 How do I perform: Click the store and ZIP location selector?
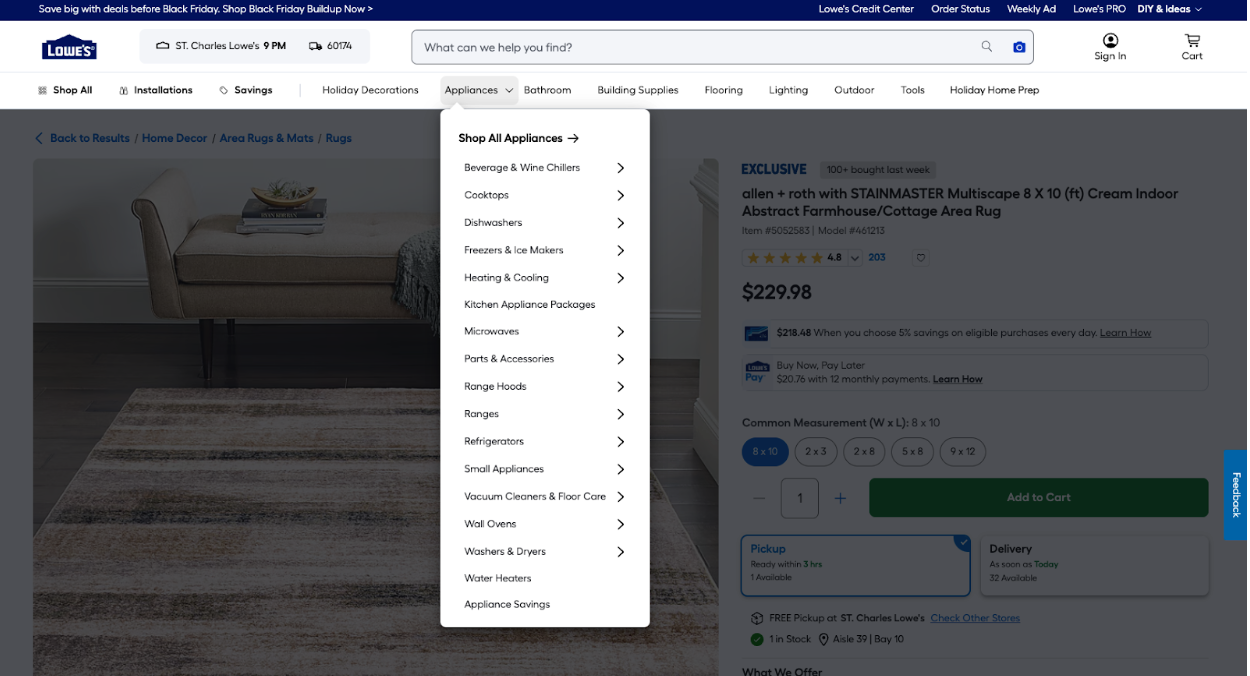255,46
